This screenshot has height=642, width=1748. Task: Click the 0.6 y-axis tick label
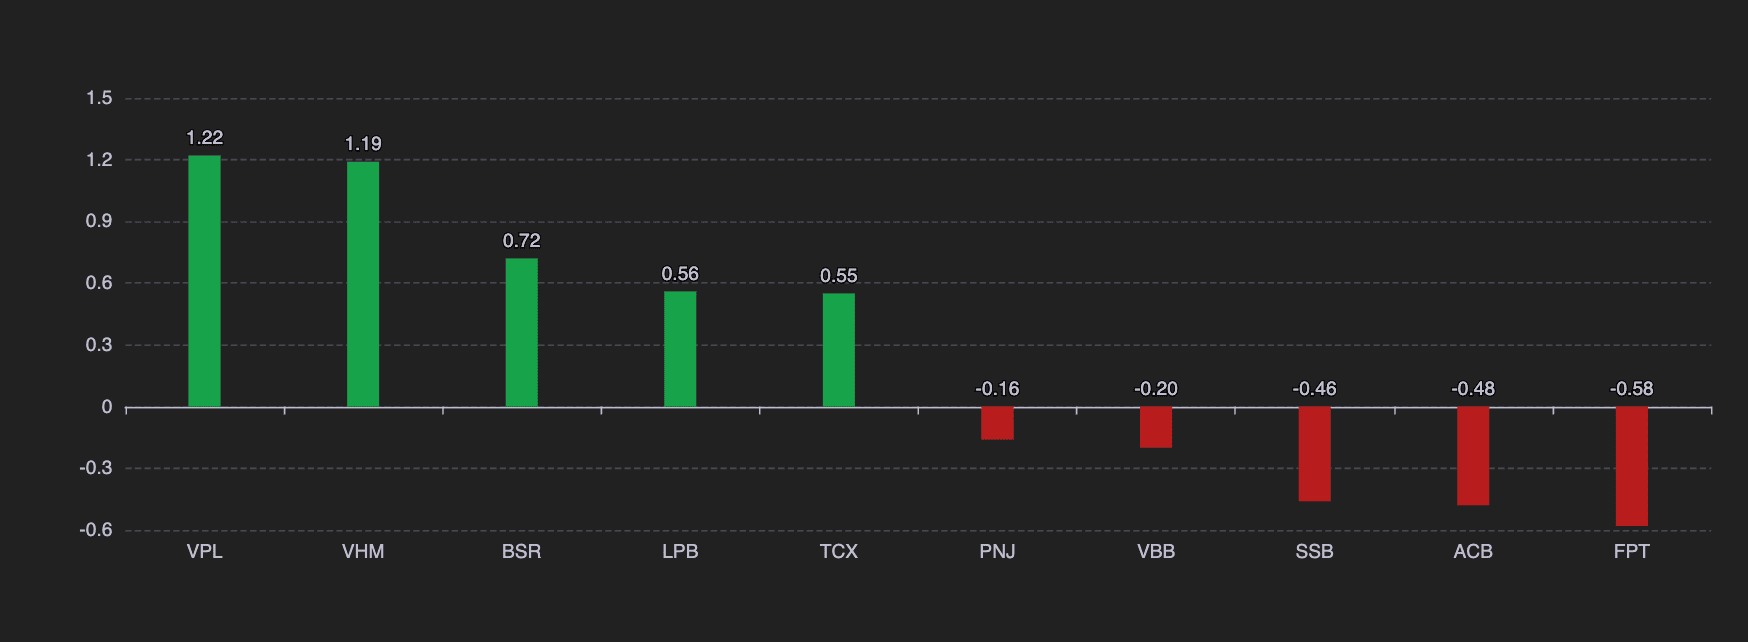pos(99,283)
